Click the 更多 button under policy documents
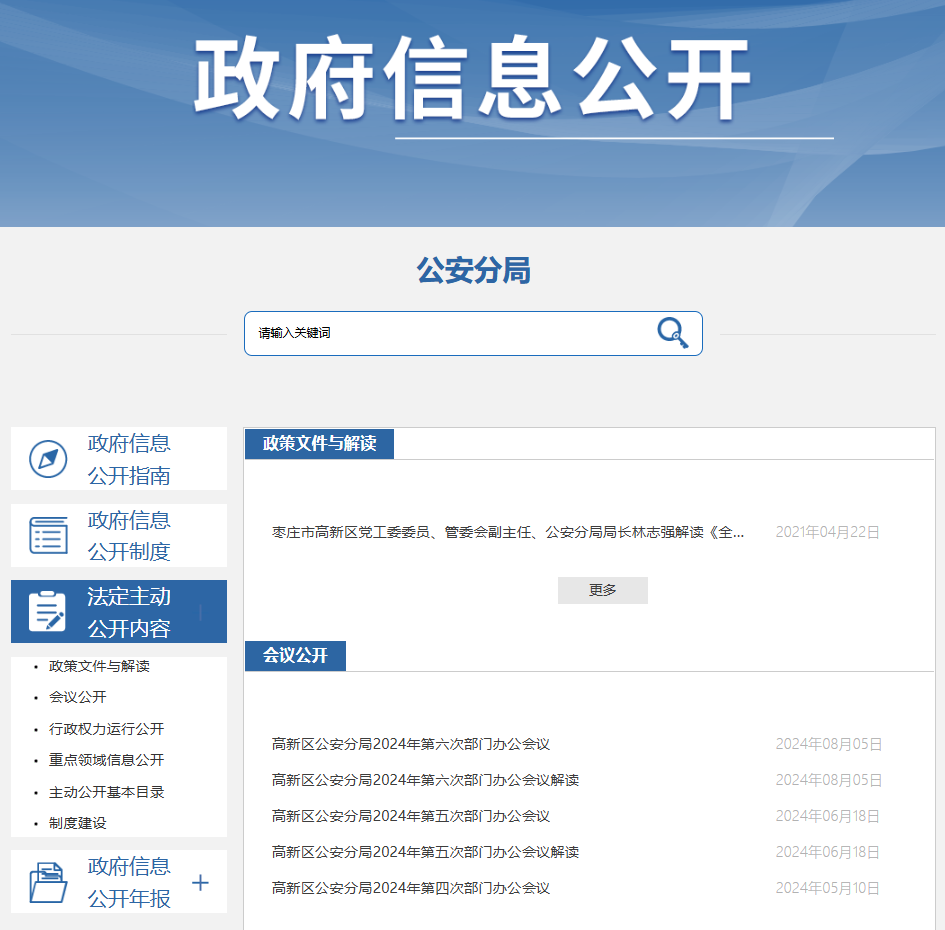 602,590
